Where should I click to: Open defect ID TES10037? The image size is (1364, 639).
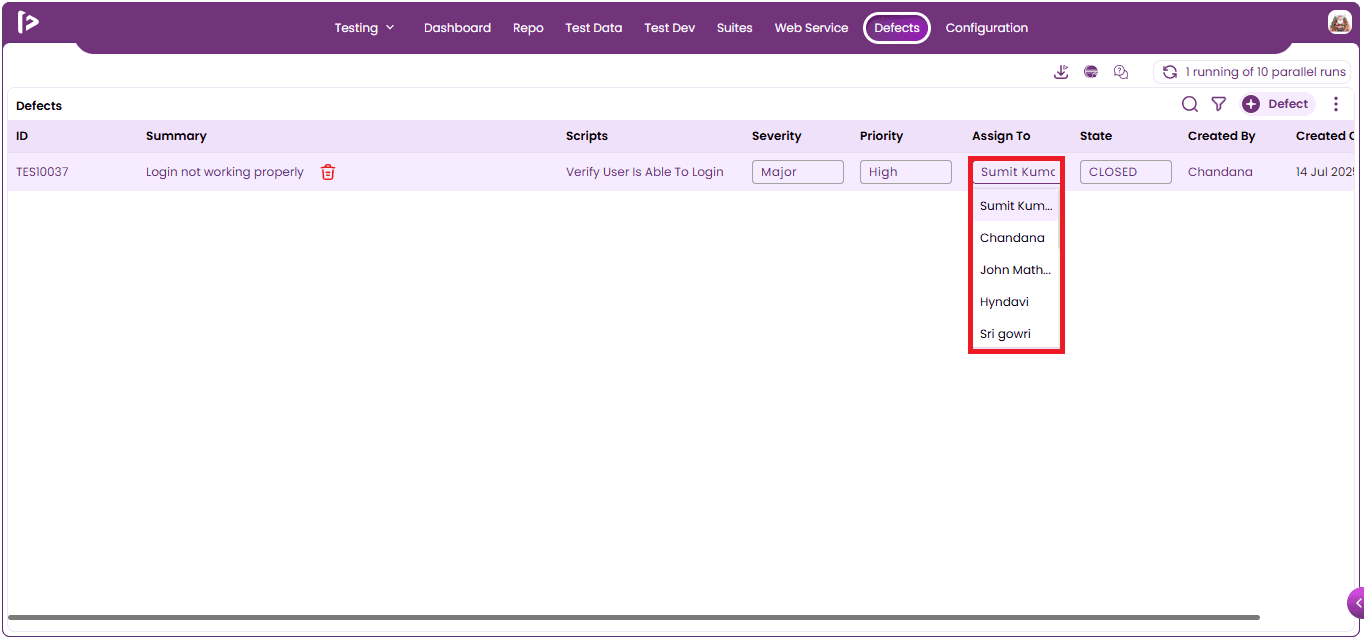tap(42, 172)
